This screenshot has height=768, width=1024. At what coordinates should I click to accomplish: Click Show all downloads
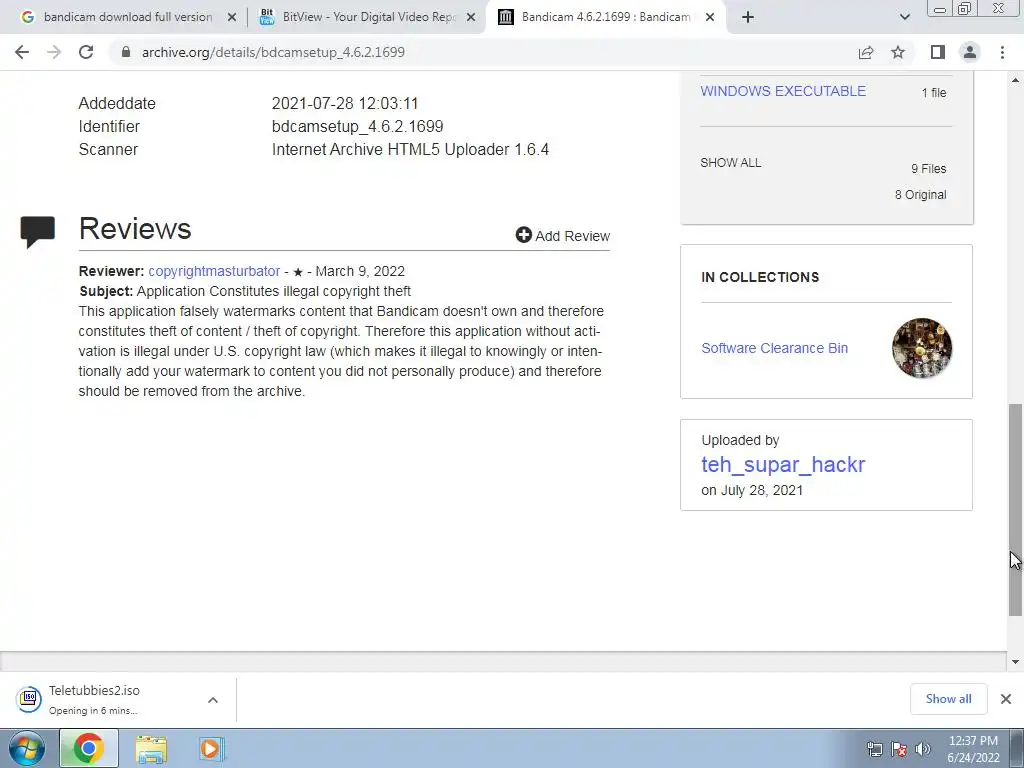(948, 699)
